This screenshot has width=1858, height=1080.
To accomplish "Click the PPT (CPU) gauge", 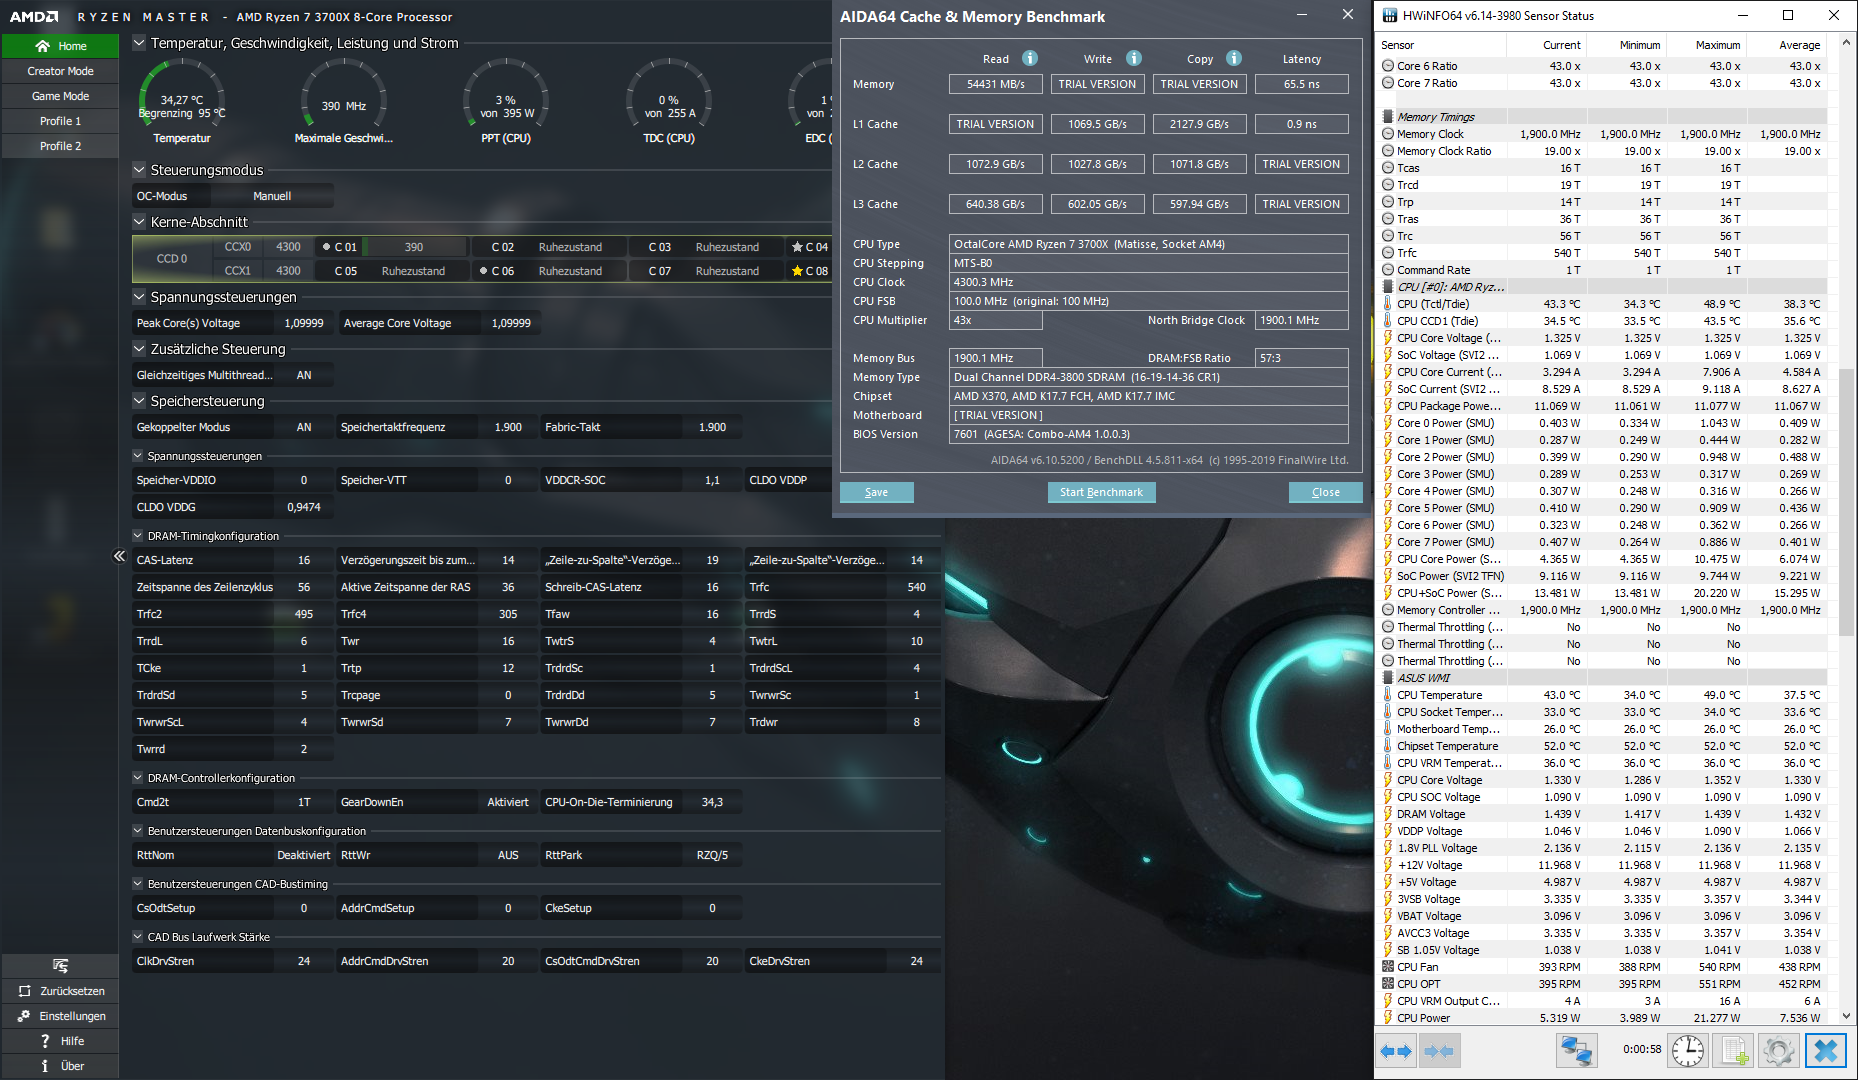I will click(x=506, y=101).
